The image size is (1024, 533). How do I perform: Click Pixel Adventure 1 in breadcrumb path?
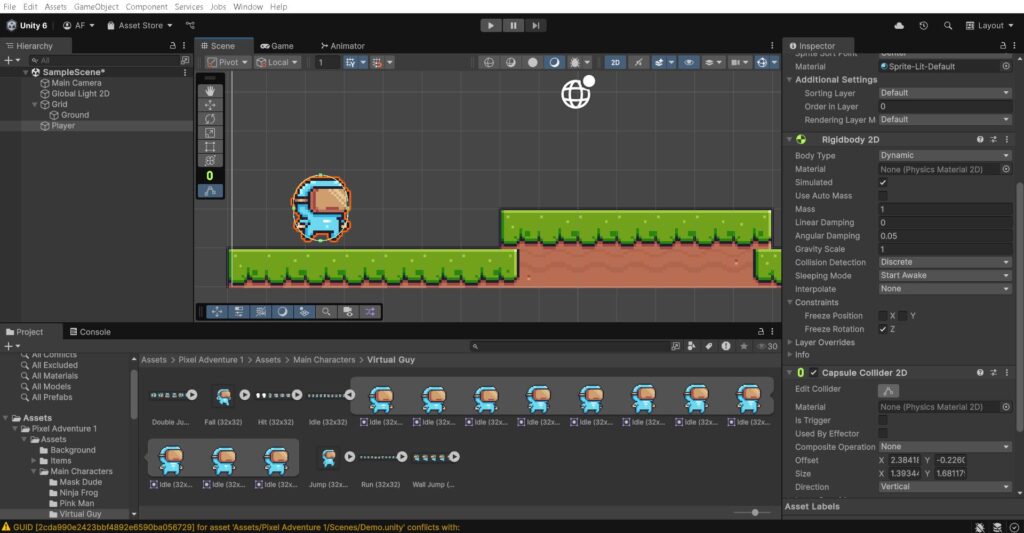[211, 360]
